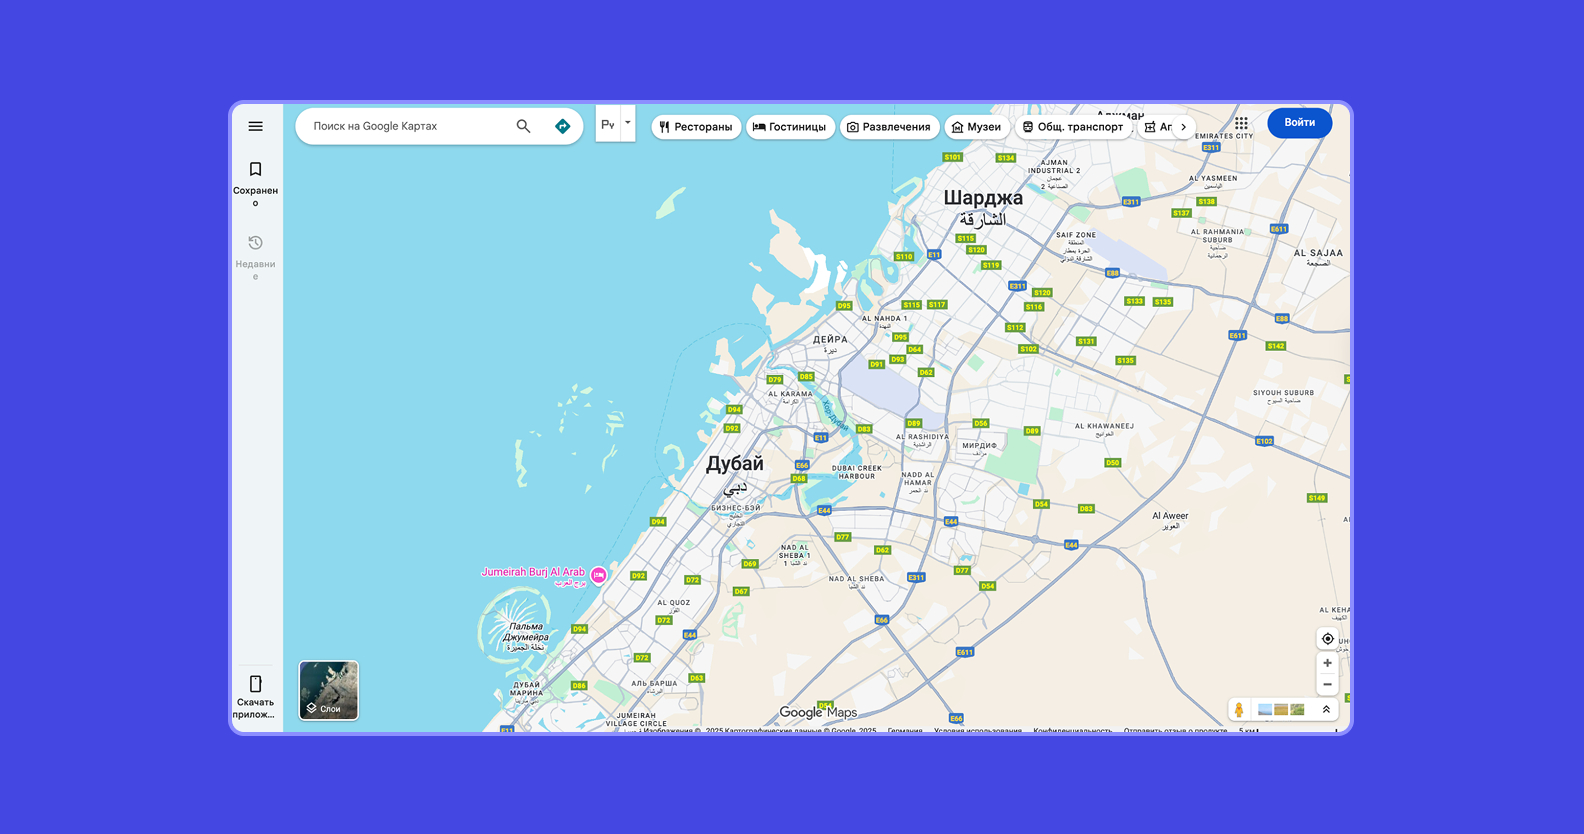Image resolution: width=1584 pixels, height=834 pixels.
Task: Click the Условия использования link
Action: pyautogui.click(x=978, y=731)
